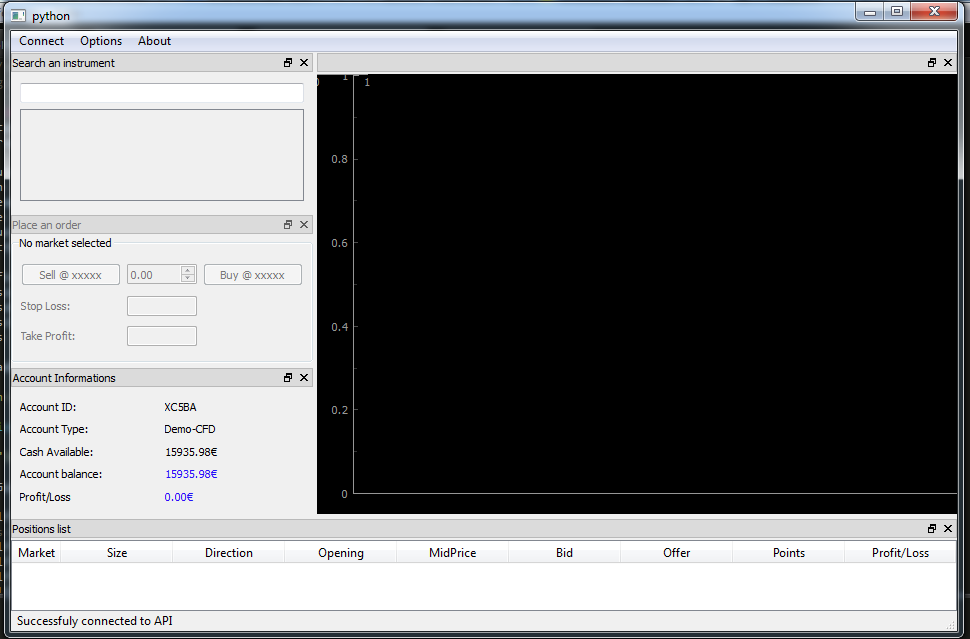Float the Search an instrument panel
The width and height of the screenshot is (970, 639).
[x=288, y=62]
